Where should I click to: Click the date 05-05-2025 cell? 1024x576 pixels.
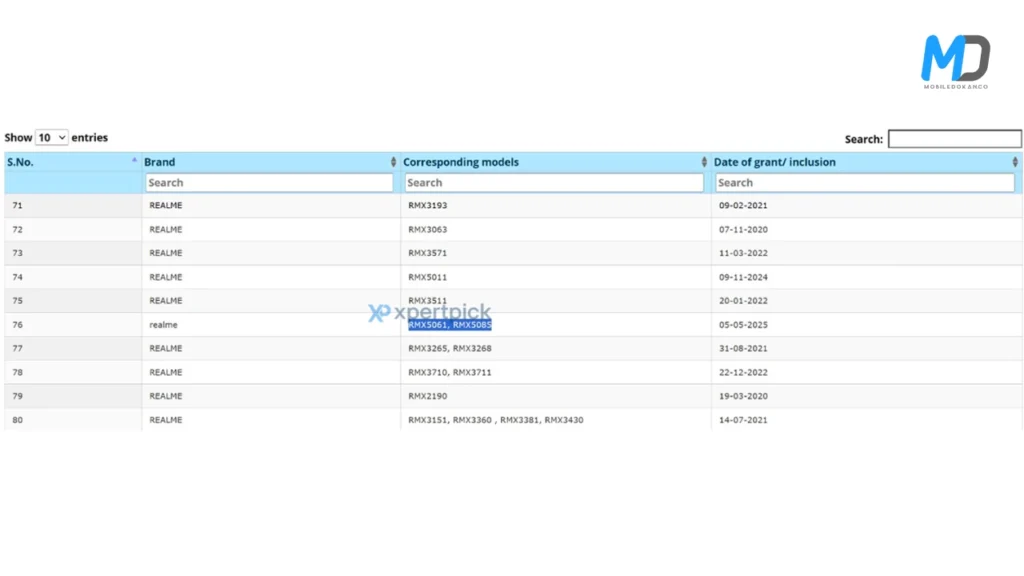743,325
